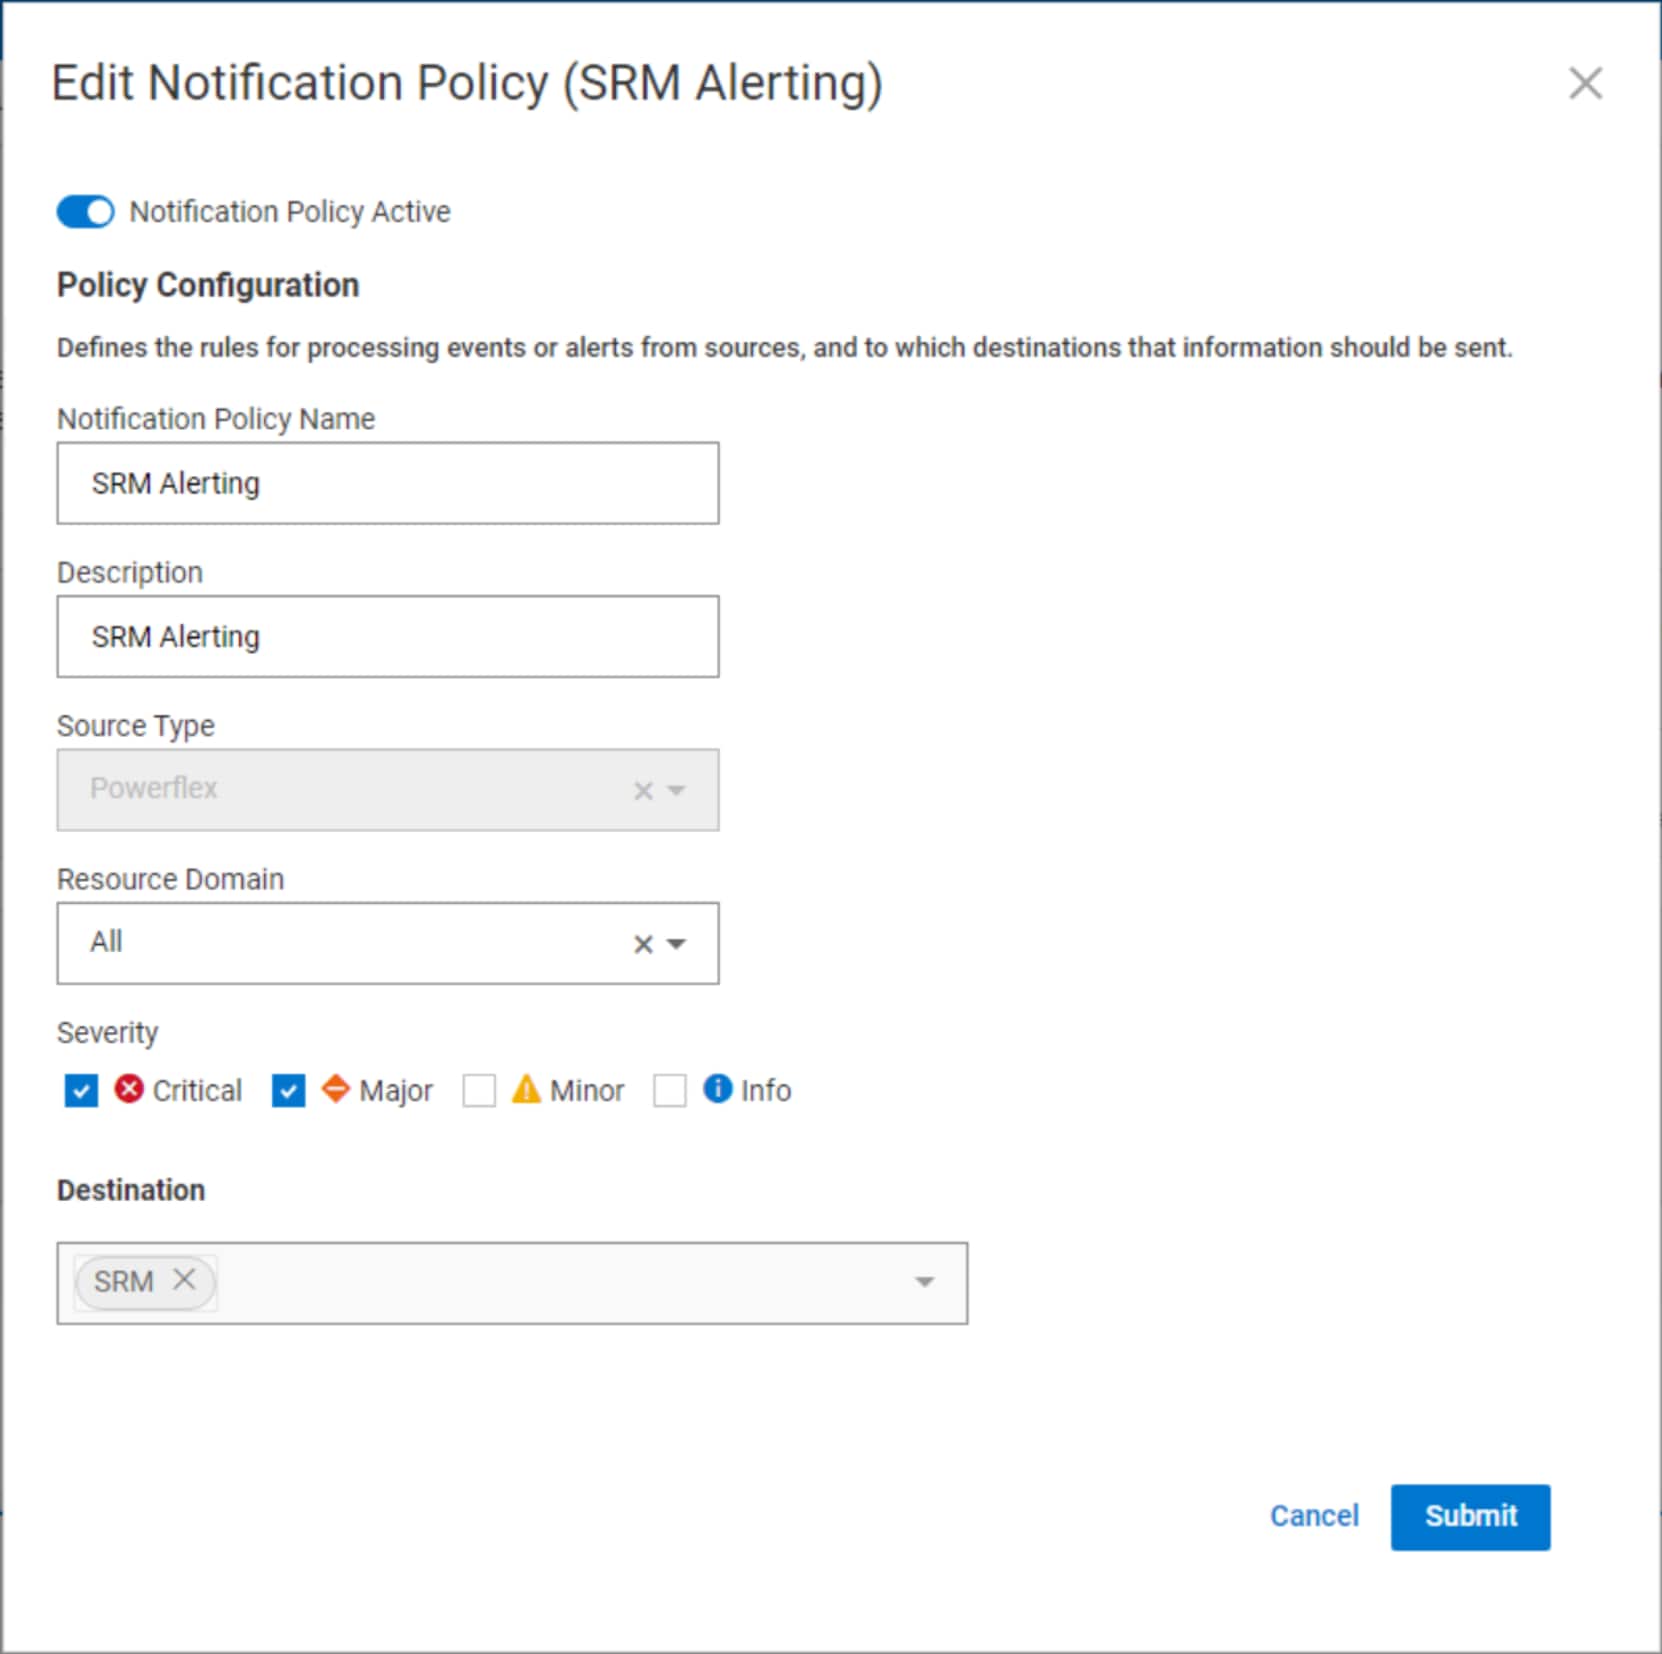Toggle the Notification Policy Active switch
The image size is (1662, 1654).
[85, 212]
